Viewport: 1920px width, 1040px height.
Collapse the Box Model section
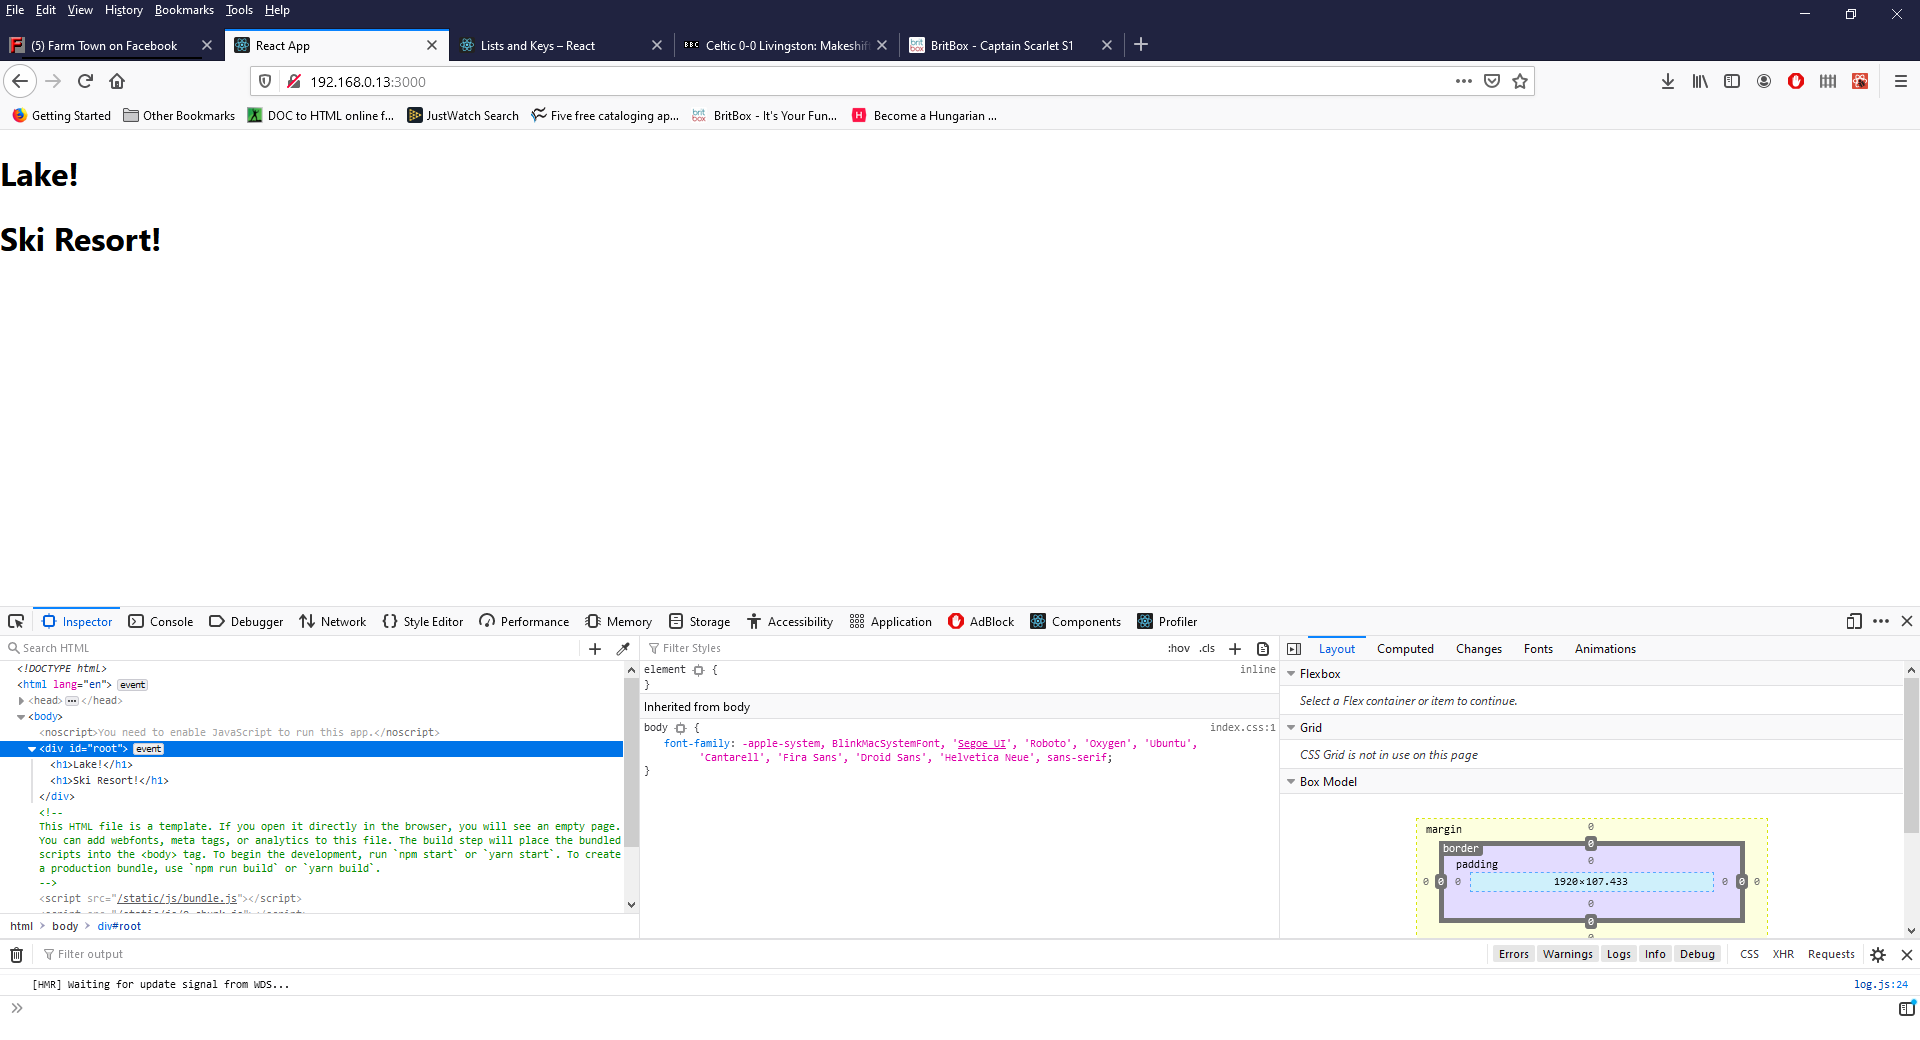(1291, 781)
